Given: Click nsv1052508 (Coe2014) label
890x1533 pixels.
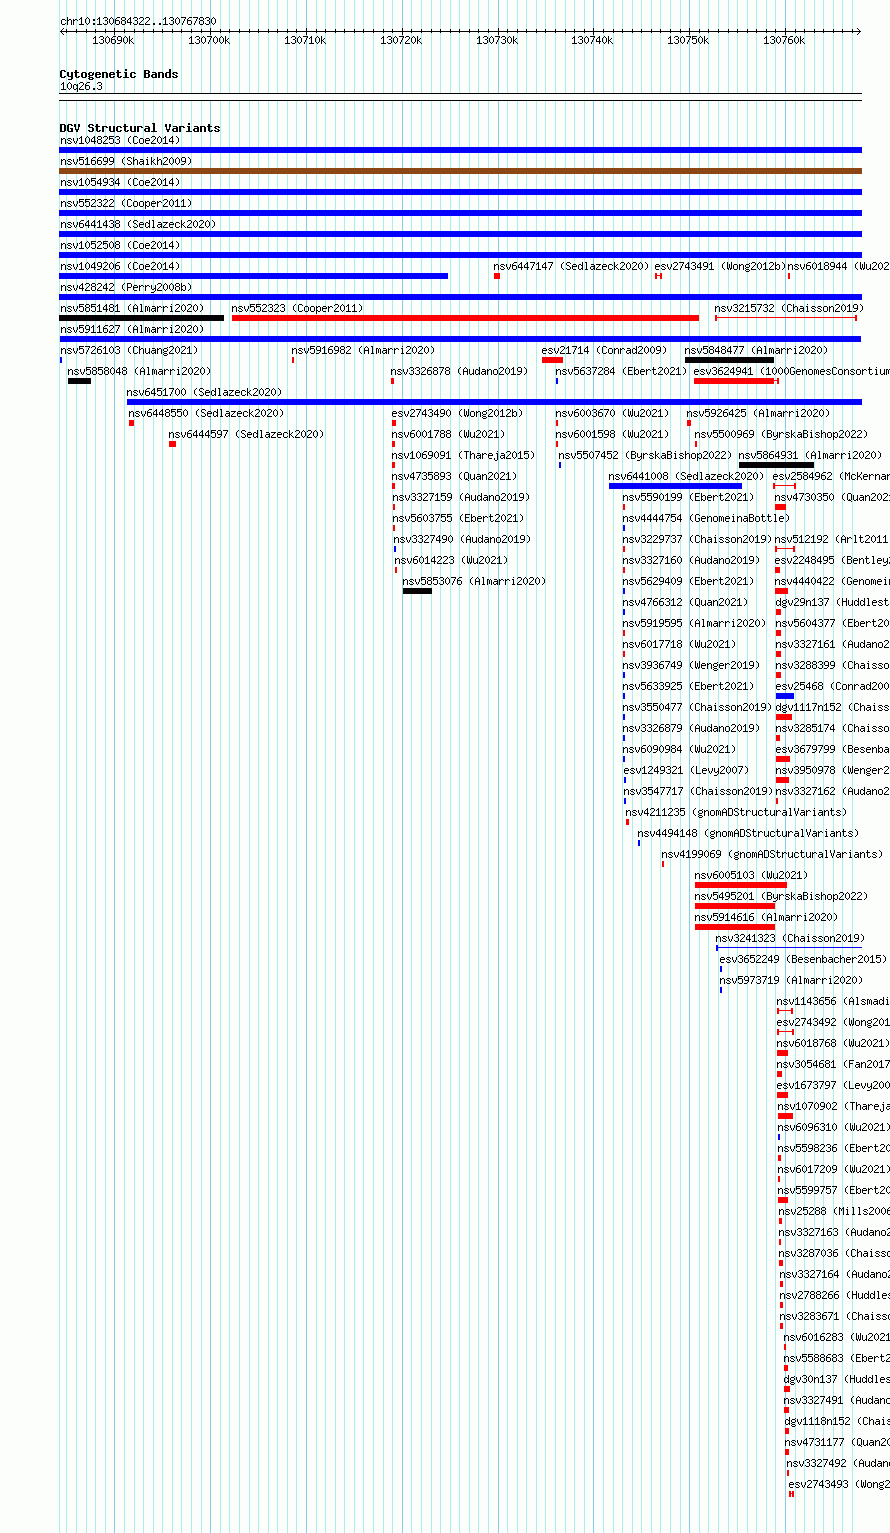Looking at the screenshot, I should pyautogui.click(x=120, y=245).
